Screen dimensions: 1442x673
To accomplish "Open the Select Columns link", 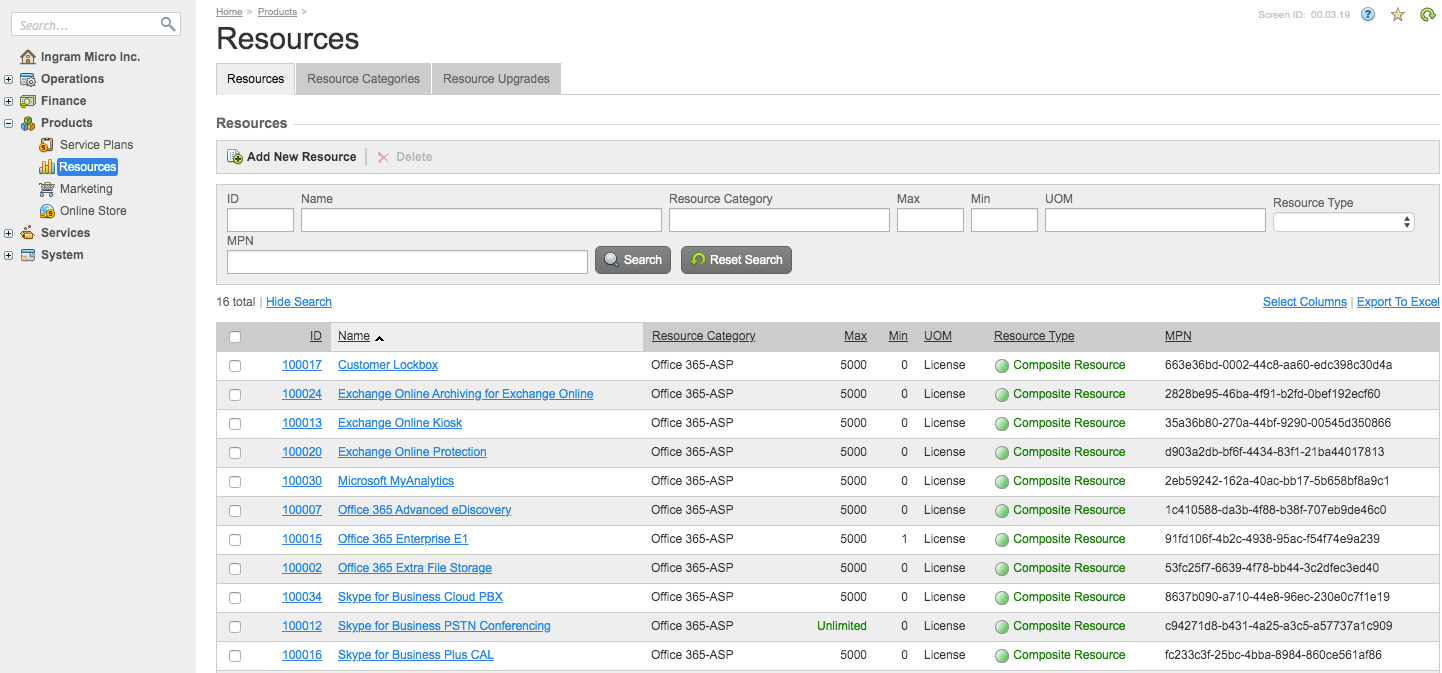I will click(x=1305, y=302).
